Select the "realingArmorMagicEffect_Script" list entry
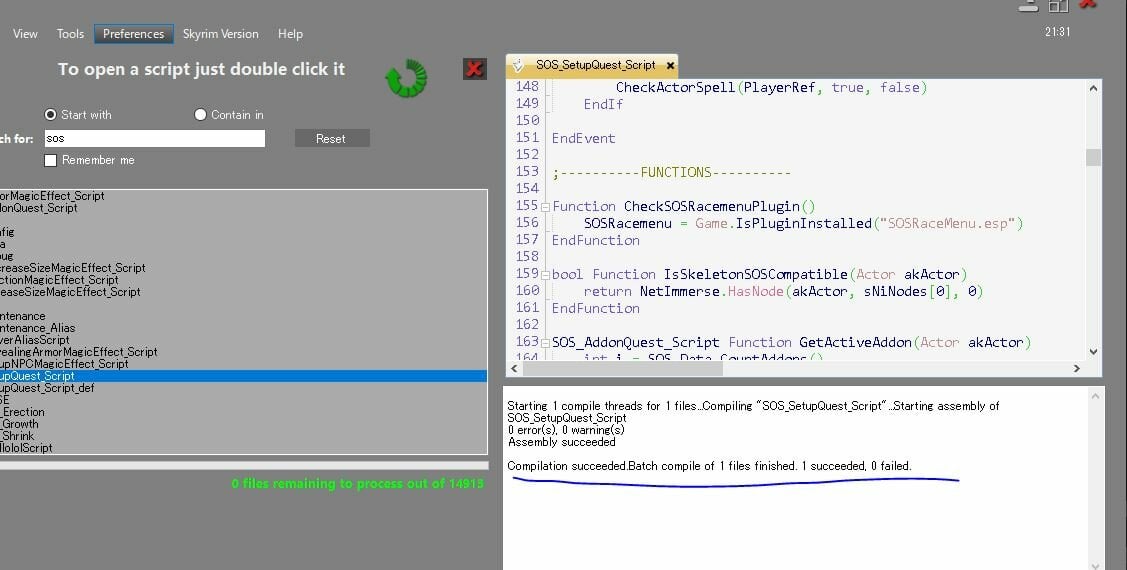 [x=78, y=351]
